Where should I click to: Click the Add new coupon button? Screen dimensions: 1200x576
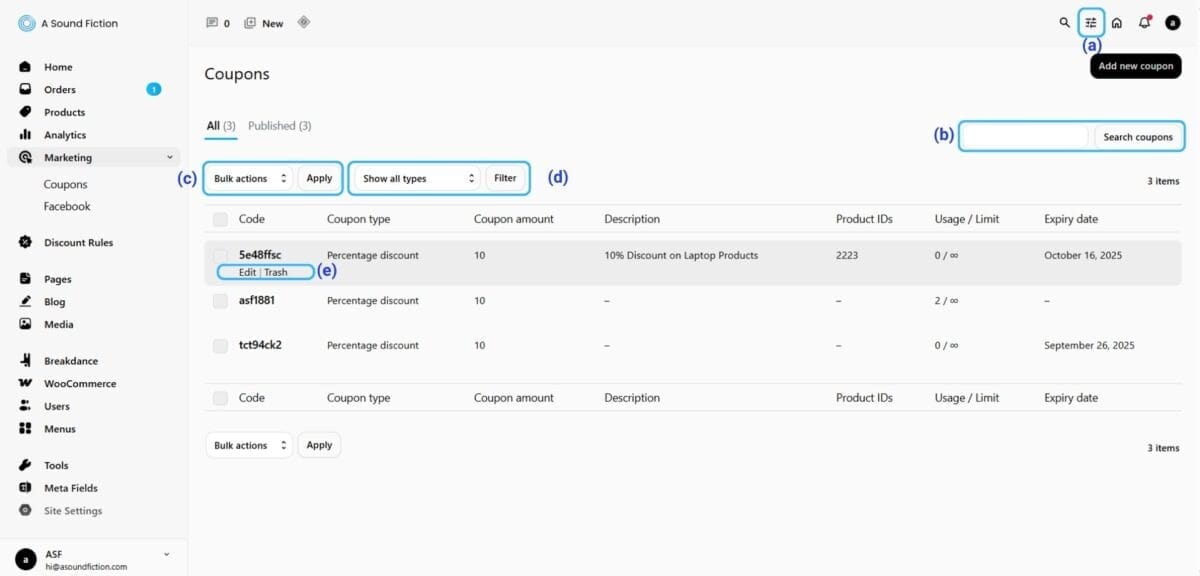pos(1135,66)
